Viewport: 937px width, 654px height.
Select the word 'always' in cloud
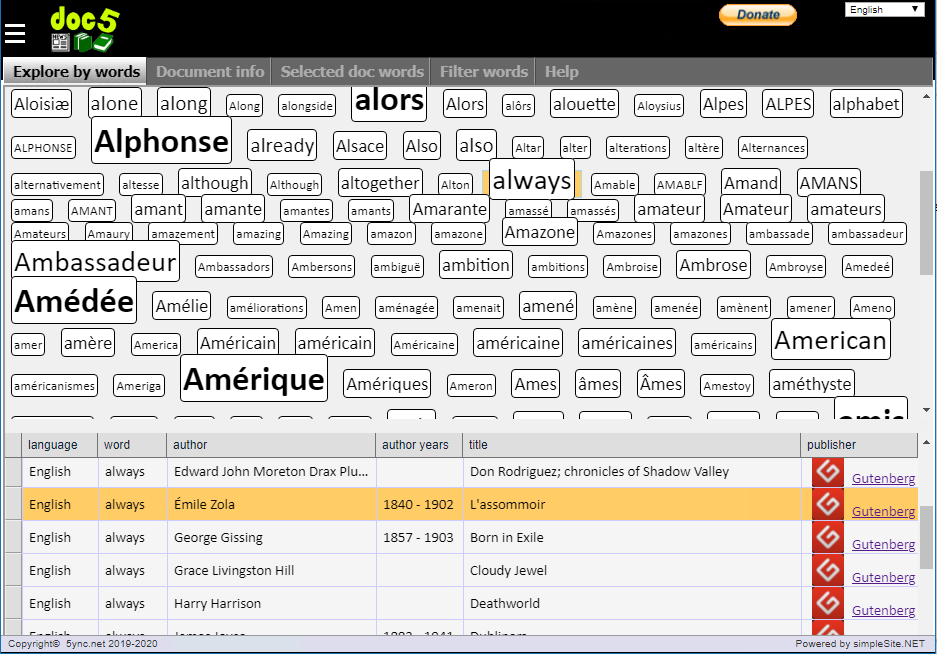(532, 180)
